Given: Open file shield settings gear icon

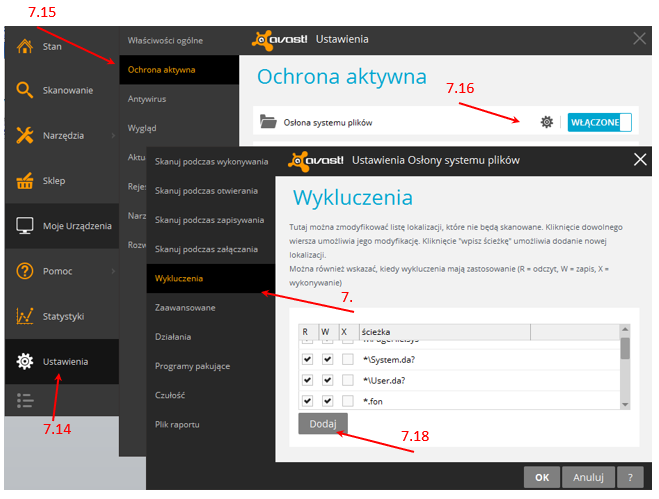Looking at the screenshot, I should click(x=546, y=122).
